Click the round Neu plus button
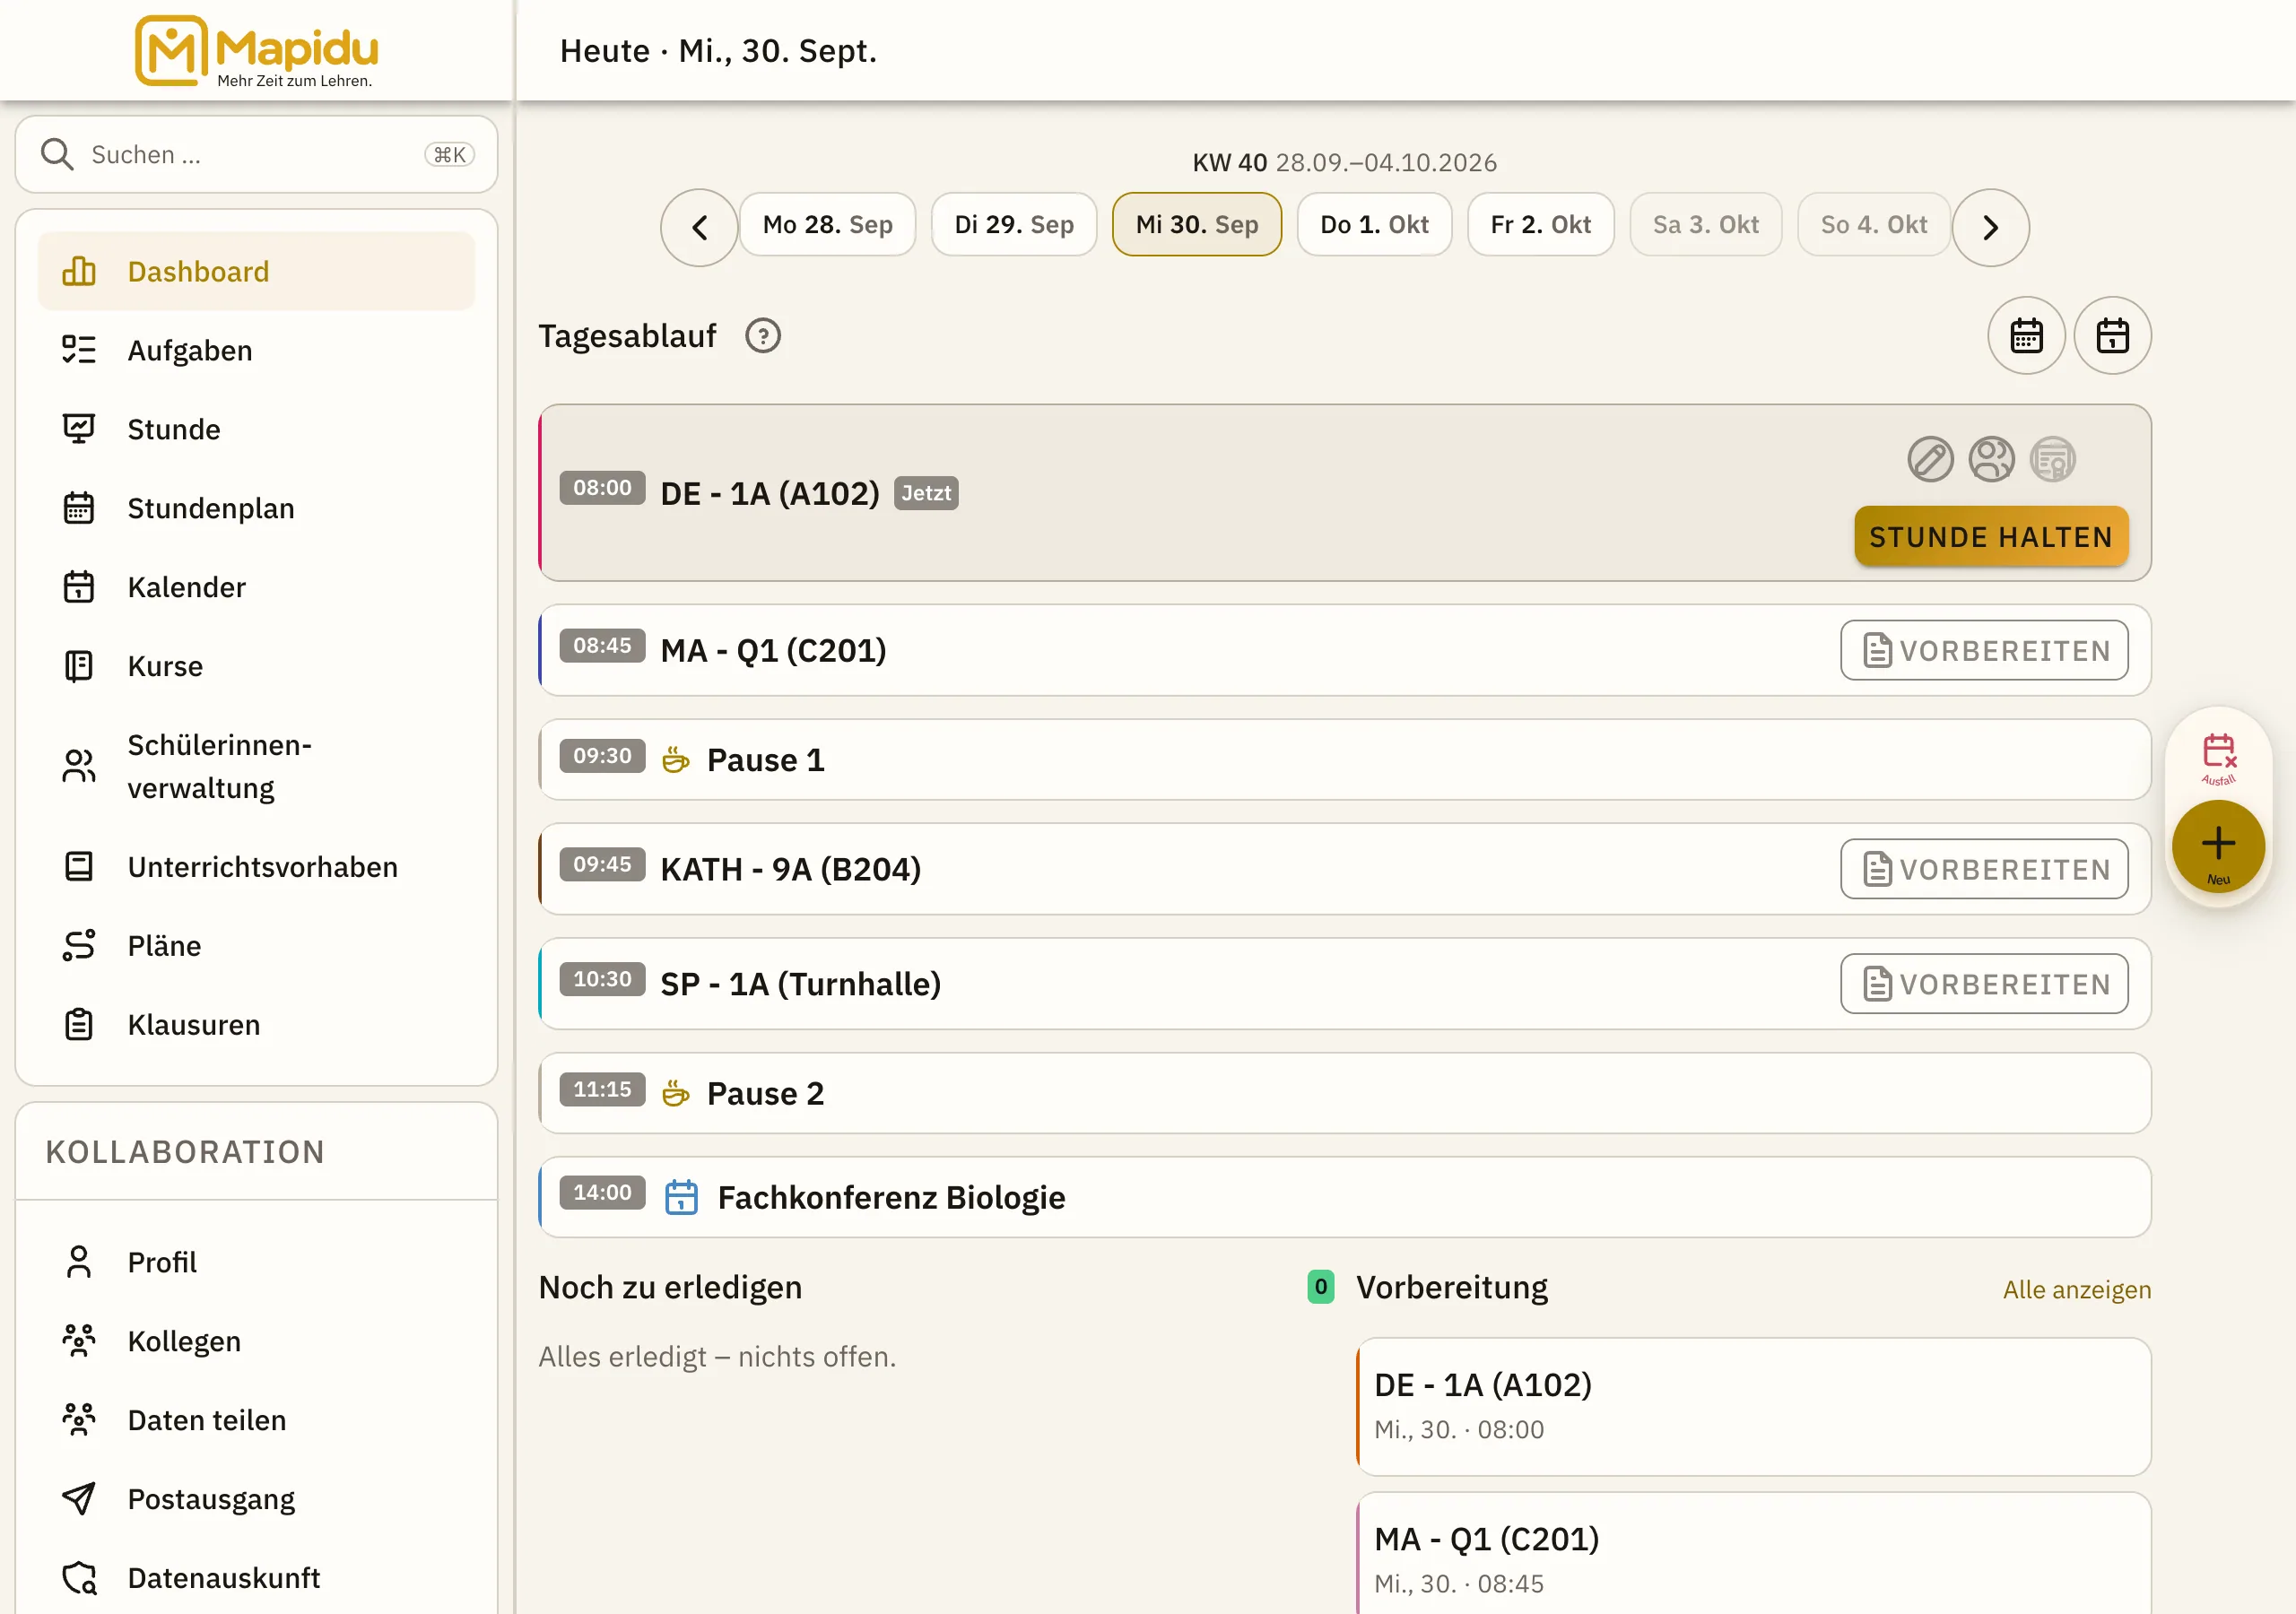 click(2218, 847)
